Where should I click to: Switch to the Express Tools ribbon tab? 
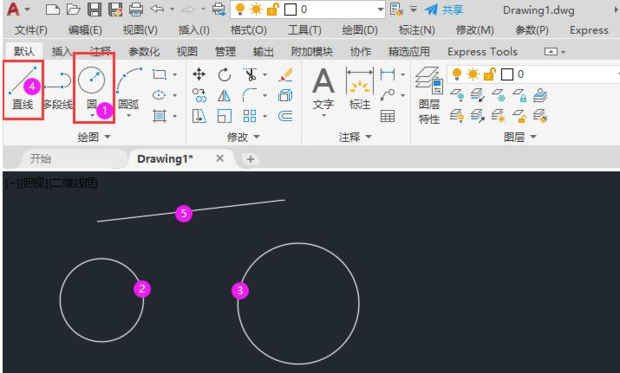tap(482, 51)
